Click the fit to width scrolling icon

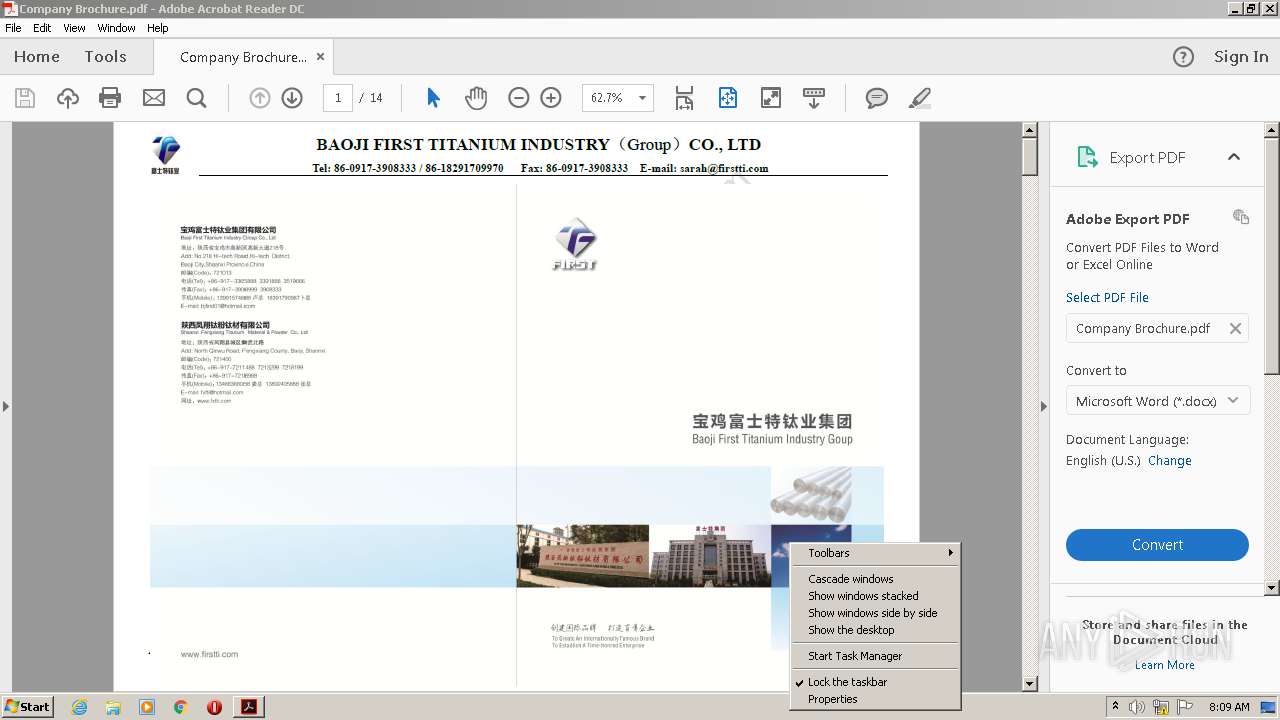[684, 98]
